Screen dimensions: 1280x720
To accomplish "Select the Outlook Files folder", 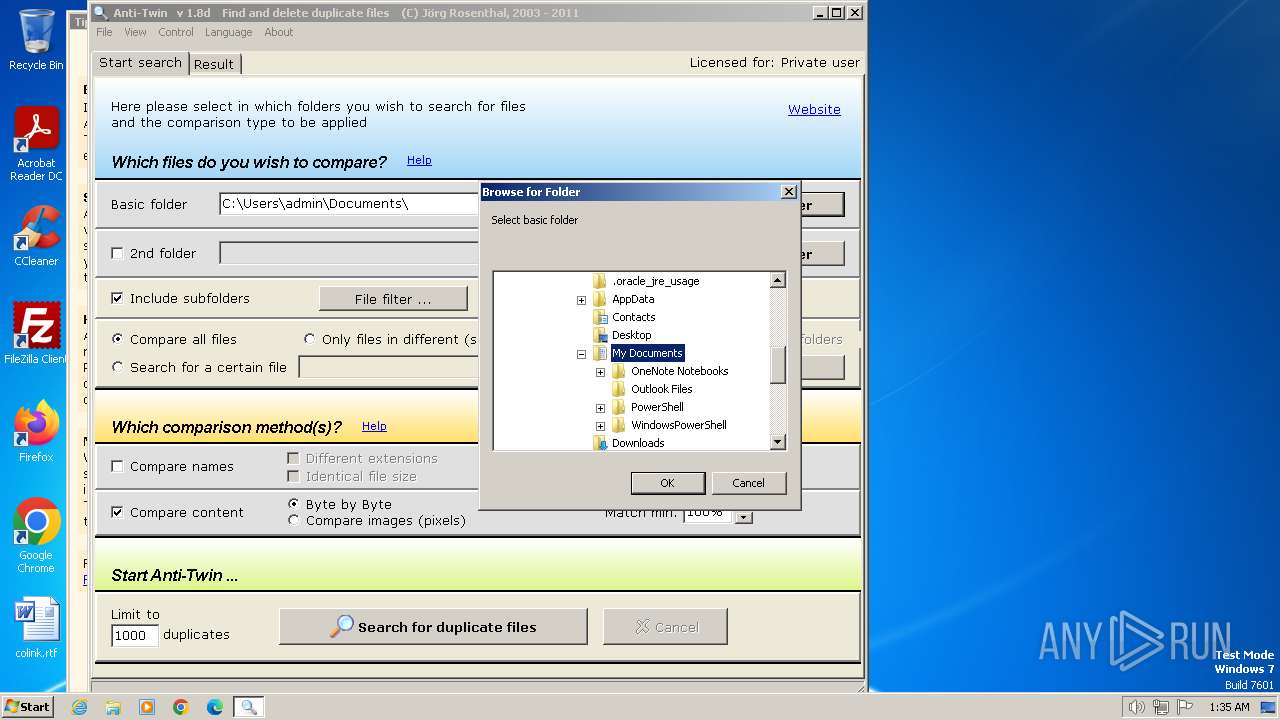I will coord(661,389).
